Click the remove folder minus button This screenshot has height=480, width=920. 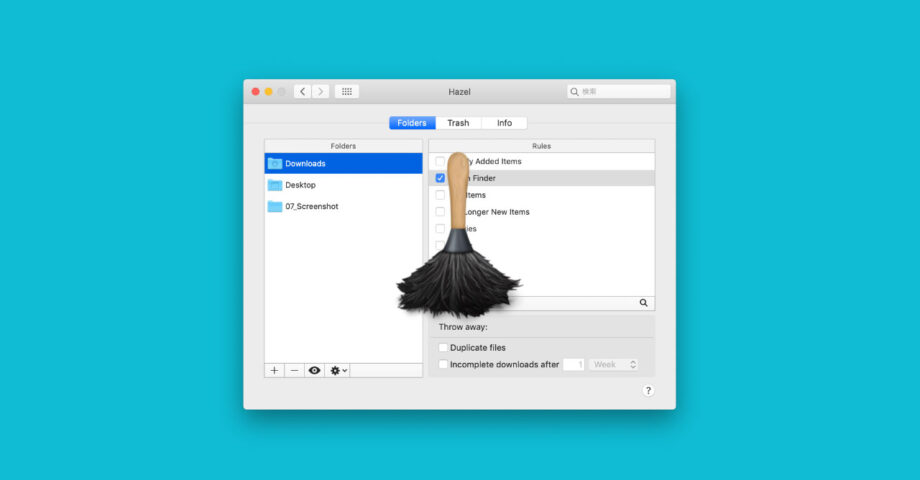tap(294, 370)
